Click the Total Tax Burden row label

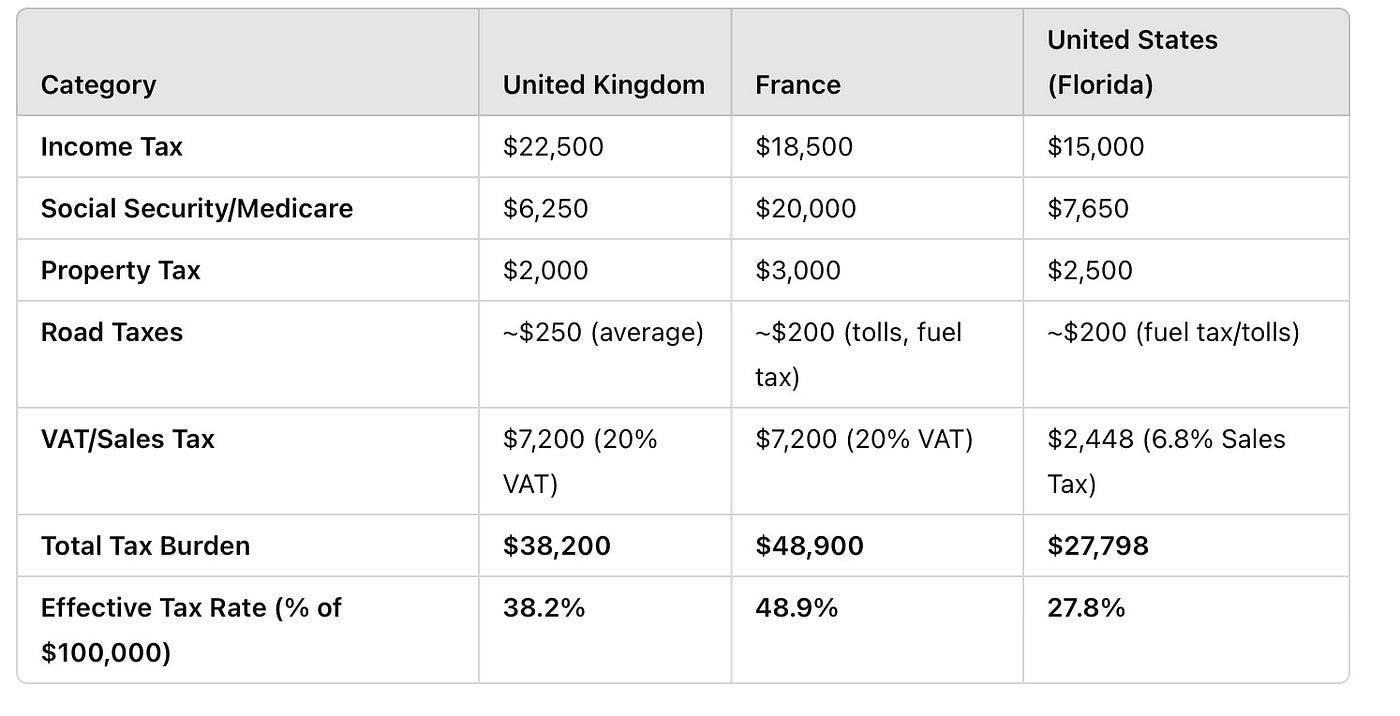145,546
